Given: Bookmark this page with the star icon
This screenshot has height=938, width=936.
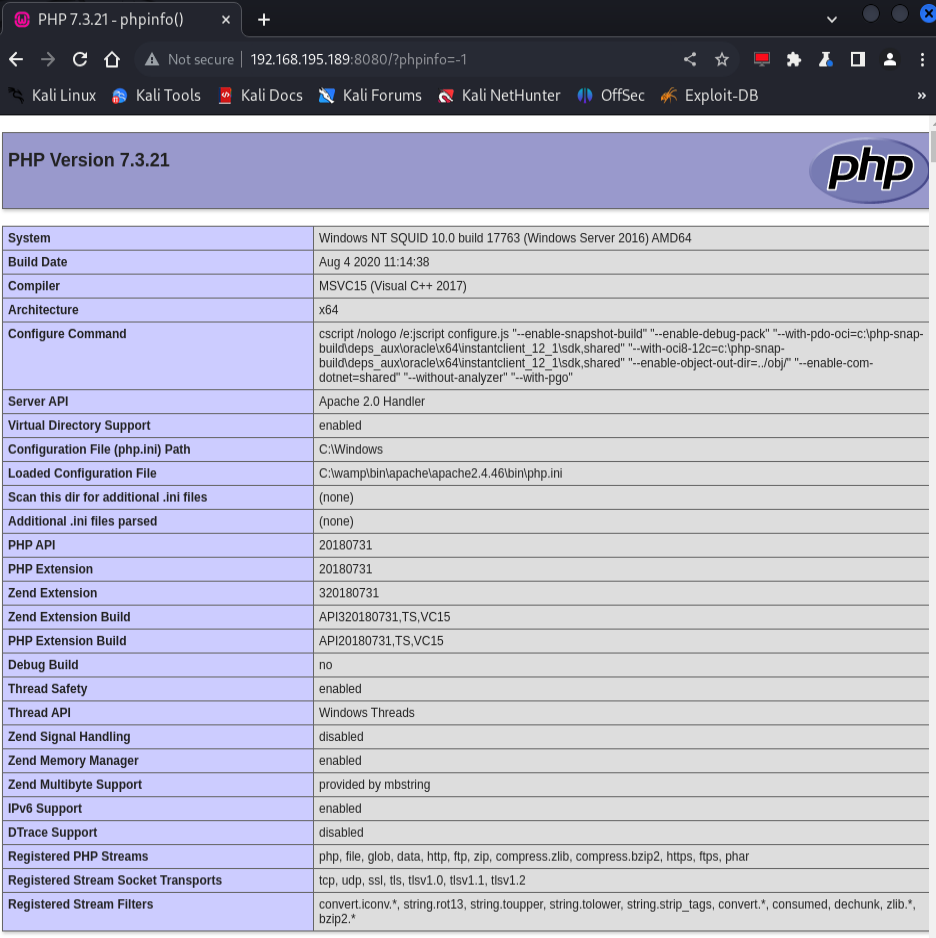Looking at the screenshot, I should click(x=722, y=59).
